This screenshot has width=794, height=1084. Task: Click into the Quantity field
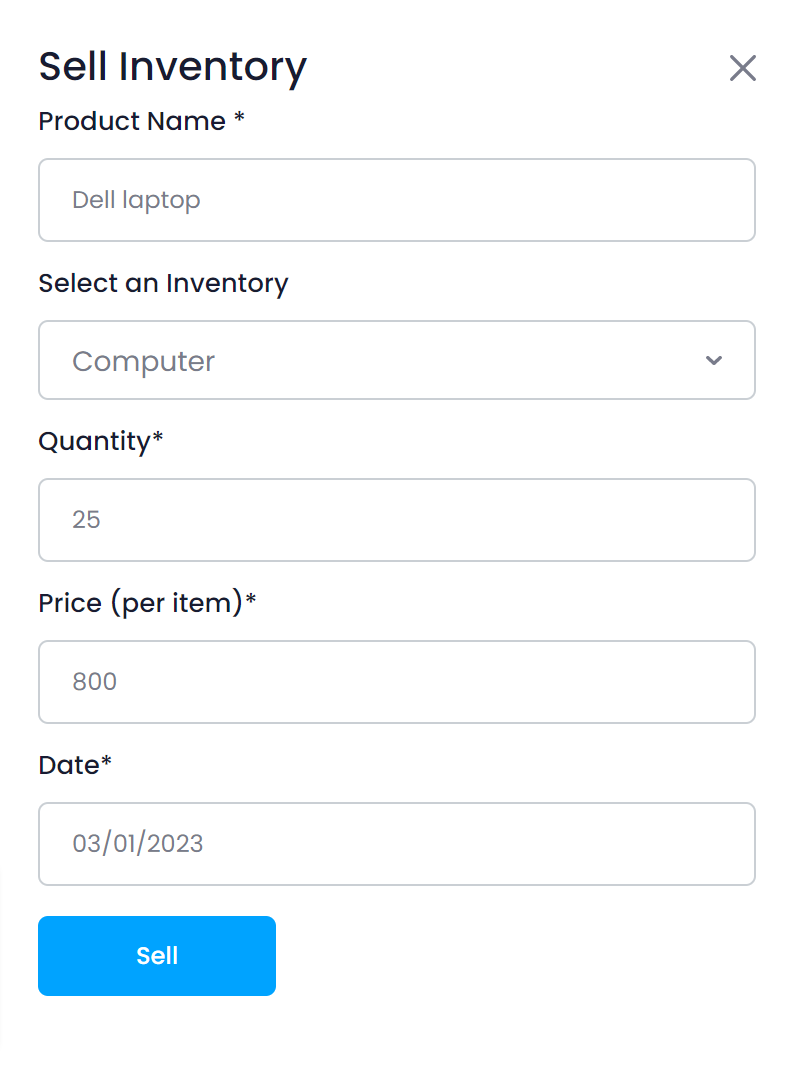396,520
